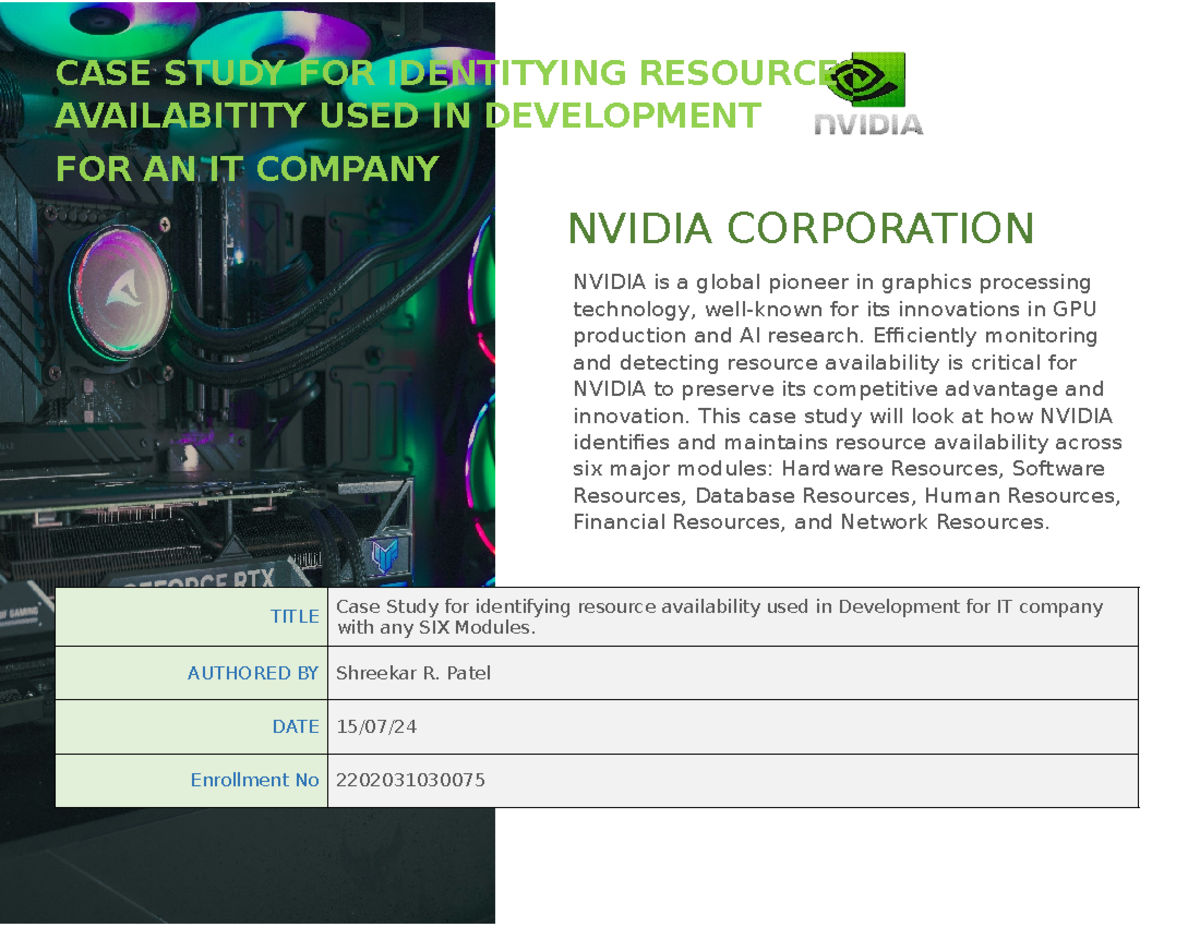
Task: Click the 'TITLE' label cell
Action: tap(191, 617)
